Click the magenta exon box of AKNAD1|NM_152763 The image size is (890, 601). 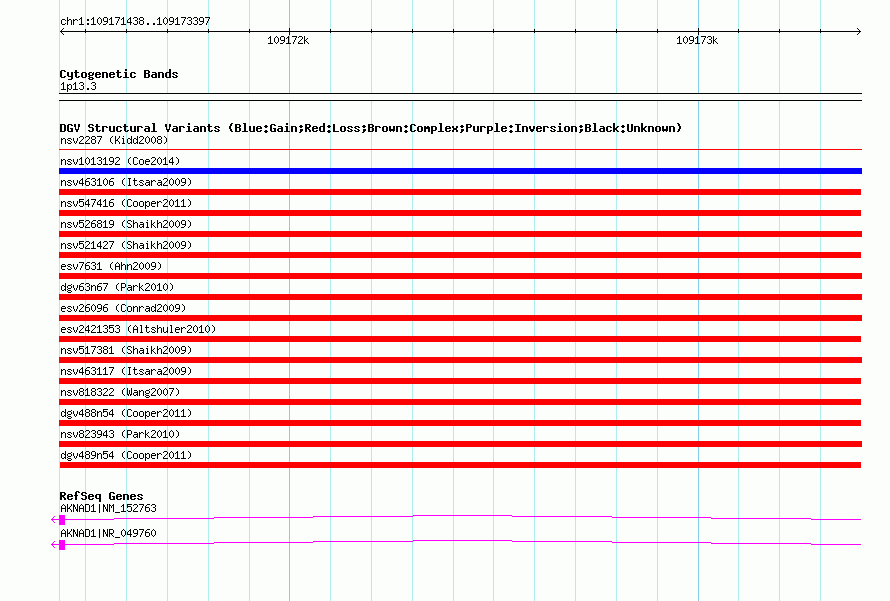pyautogui.click(x=62, y=519)
